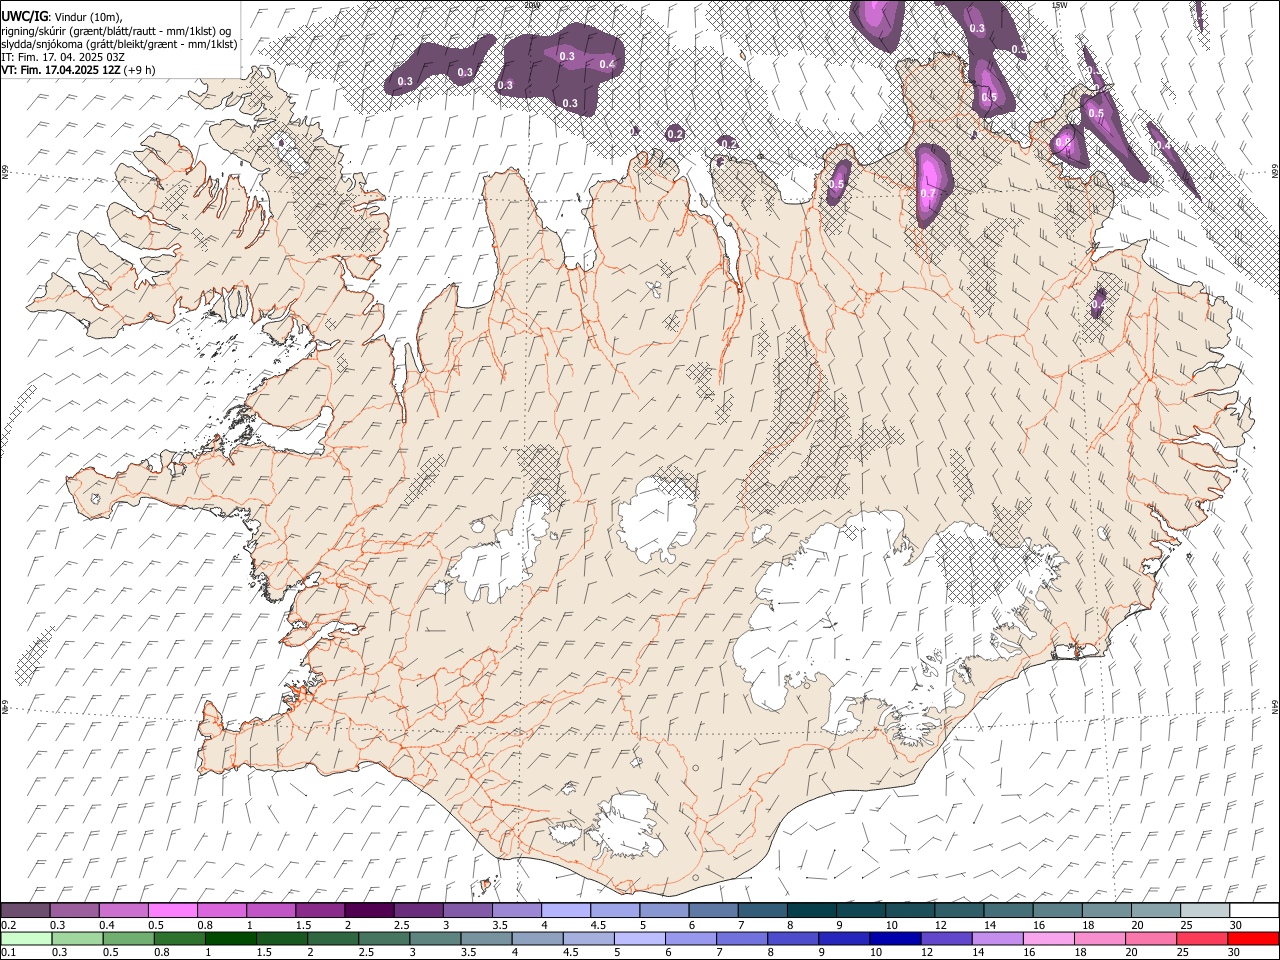Select the lavender 4 swatch in snow legend
The width and height of the screenshot is (1280, 960).
[566, 910]
